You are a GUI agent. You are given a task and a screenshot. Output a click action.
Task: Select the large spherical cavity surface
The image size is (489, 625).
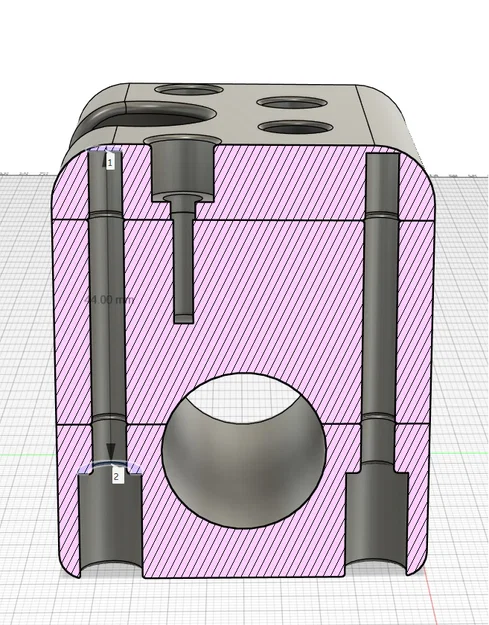(244, 451)
